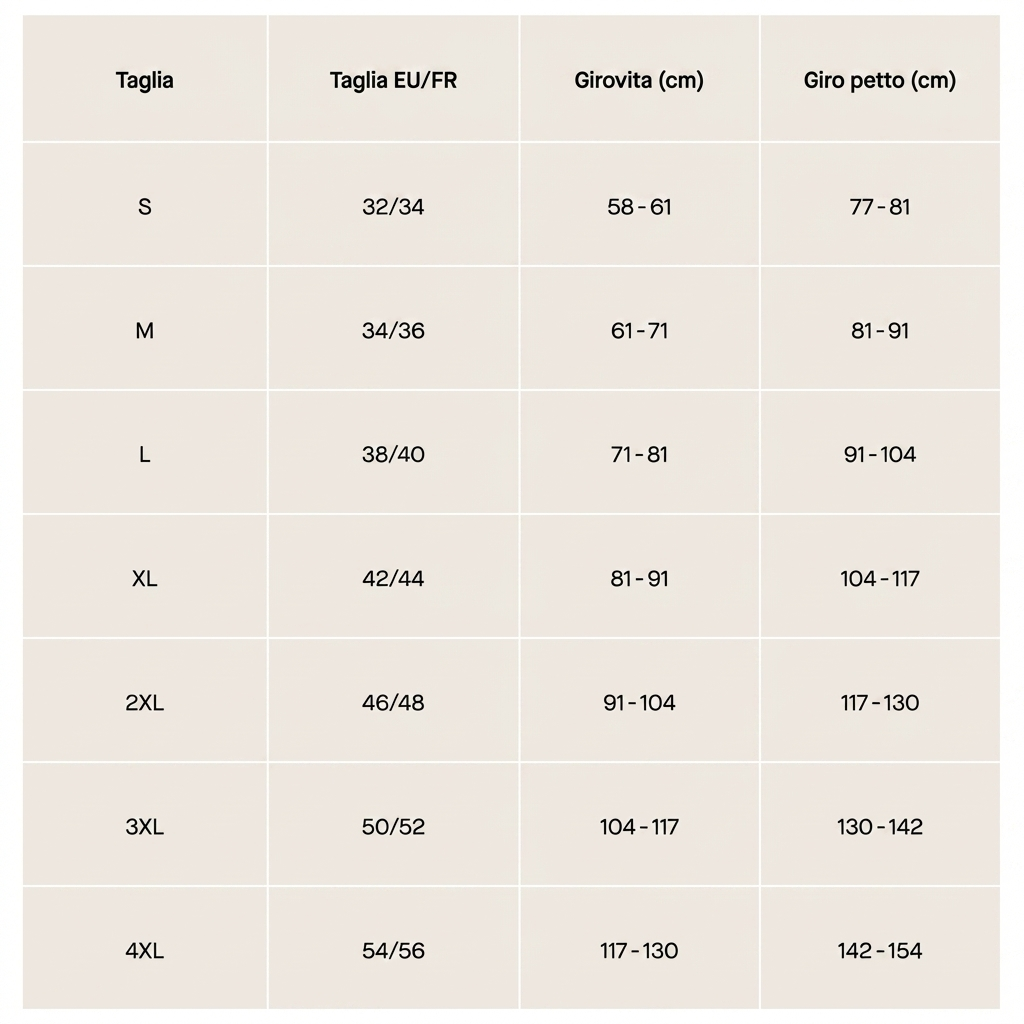1024x1024 pixels.
Task: Click the Girovita (cm) header
Action: click(639, 80)
